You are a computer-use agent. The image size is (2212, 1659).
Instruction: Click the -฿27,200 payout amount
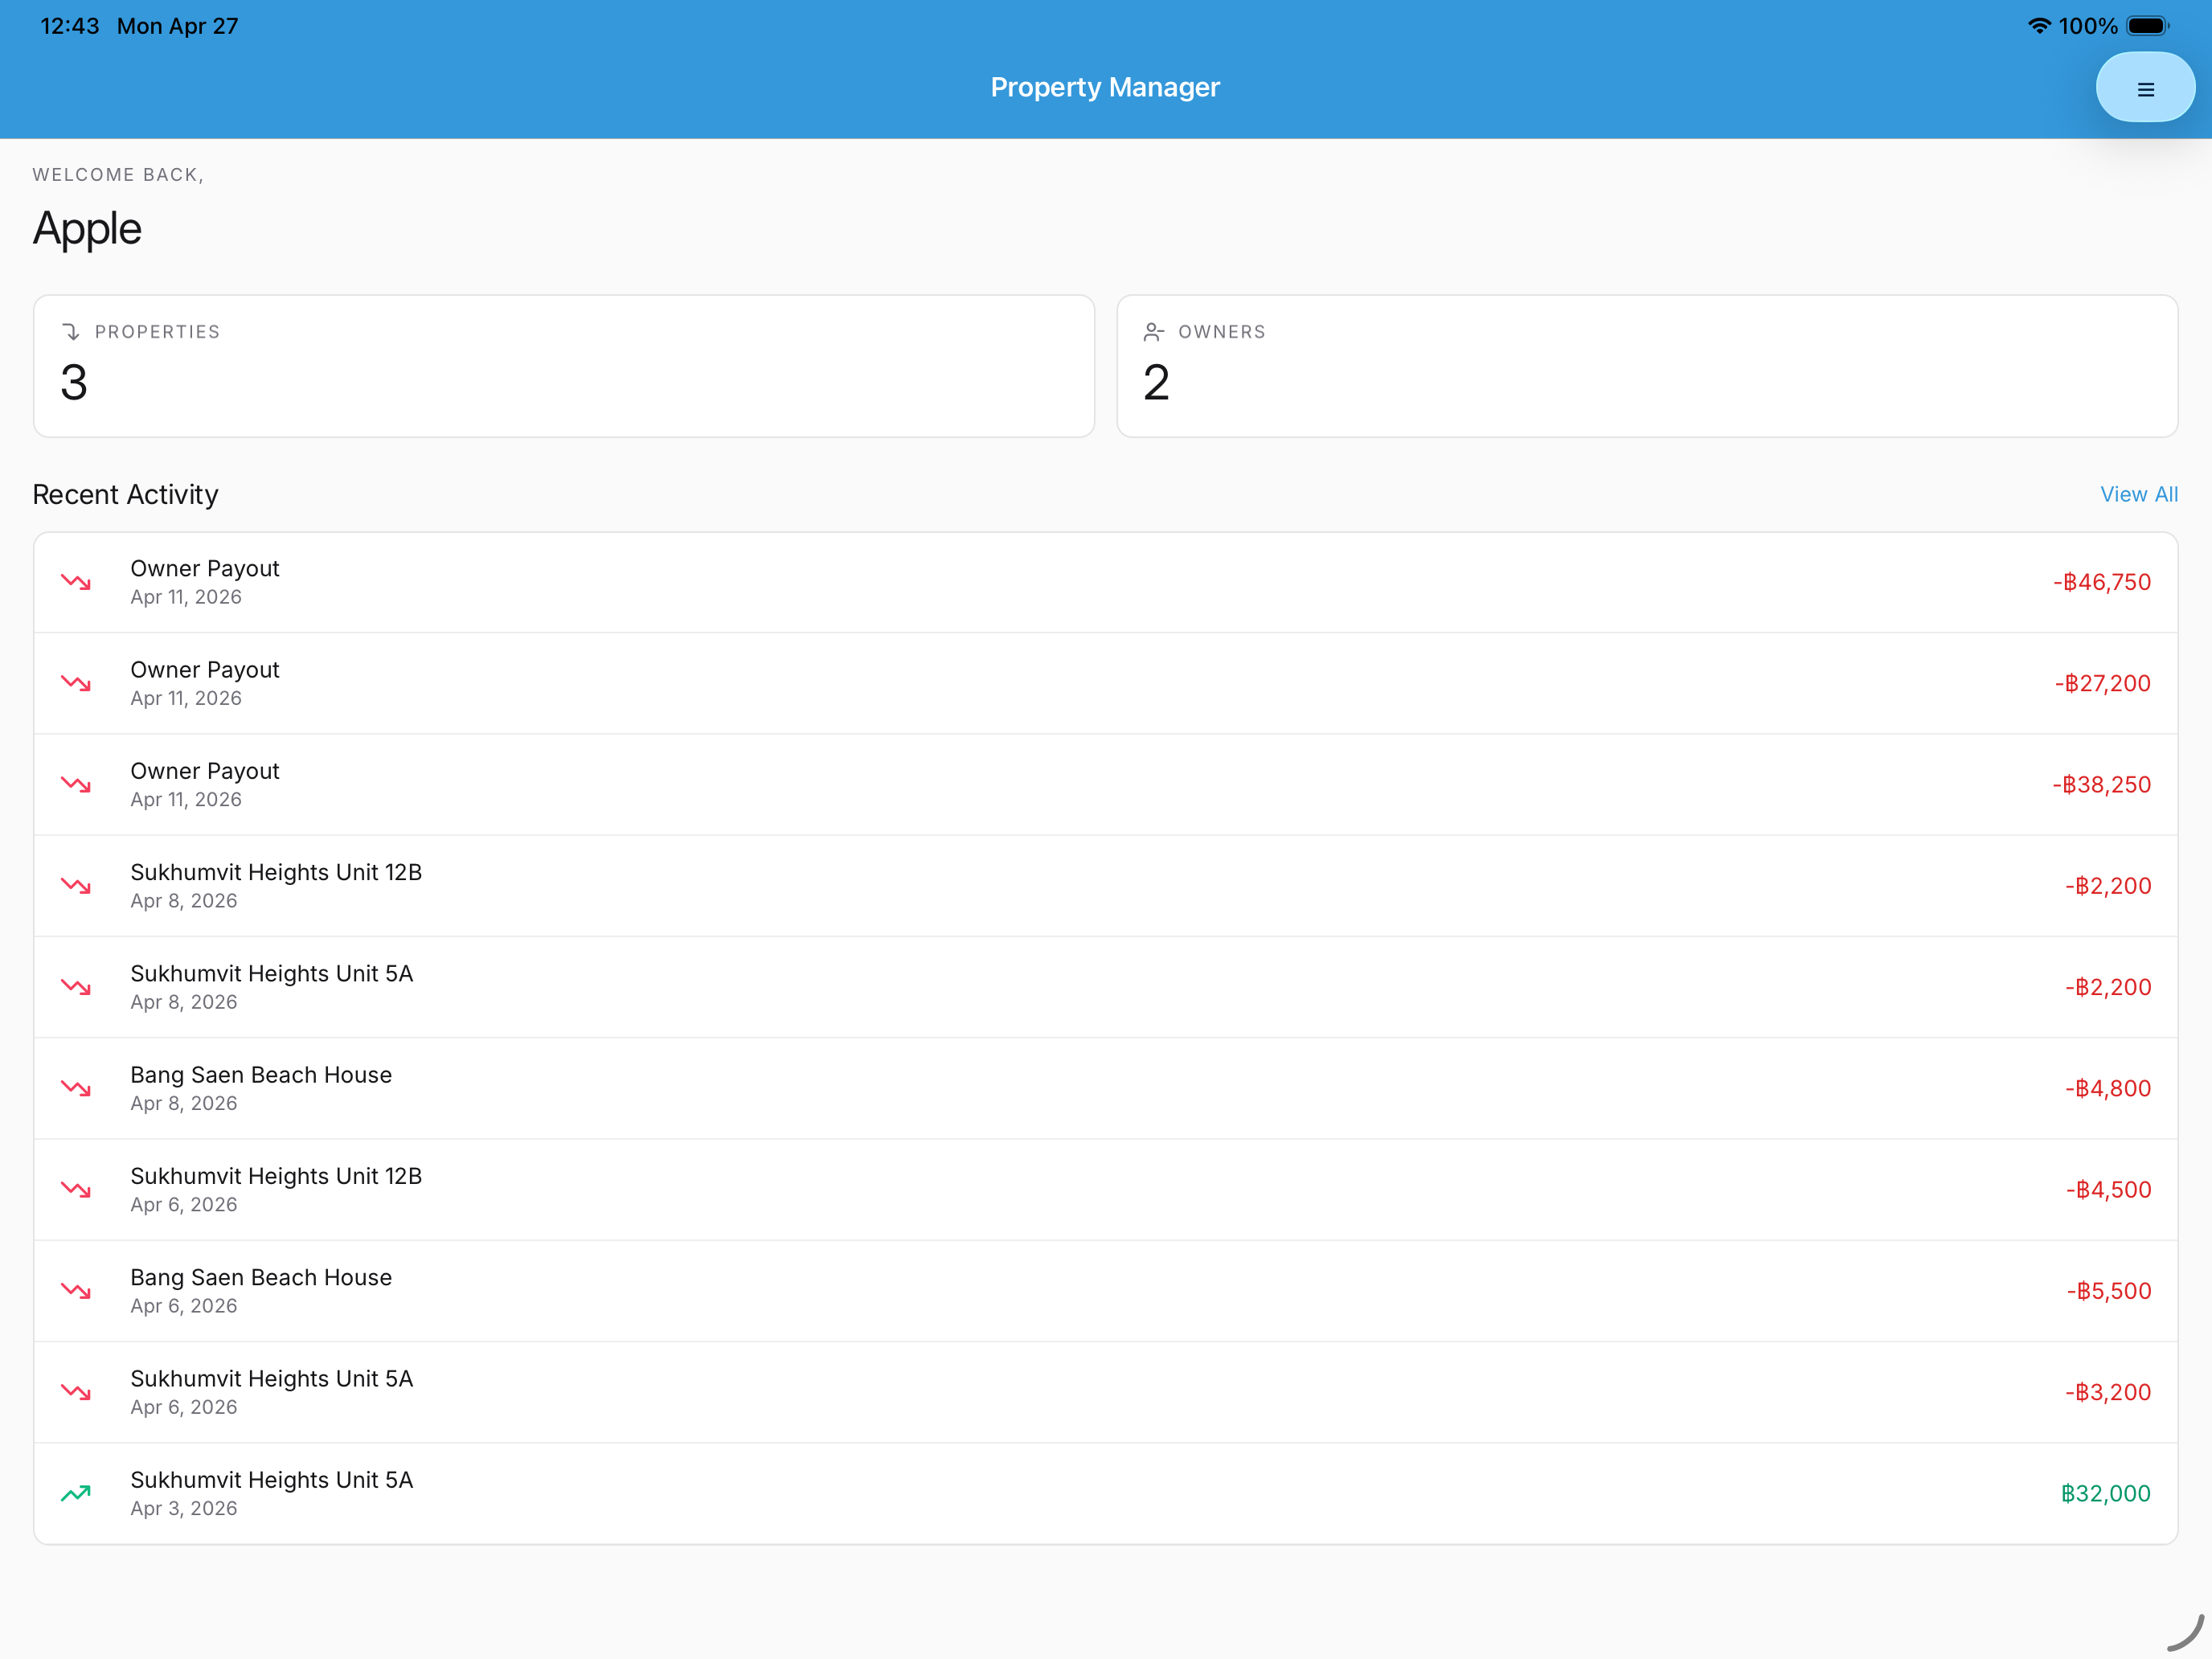pos(2102,683)
